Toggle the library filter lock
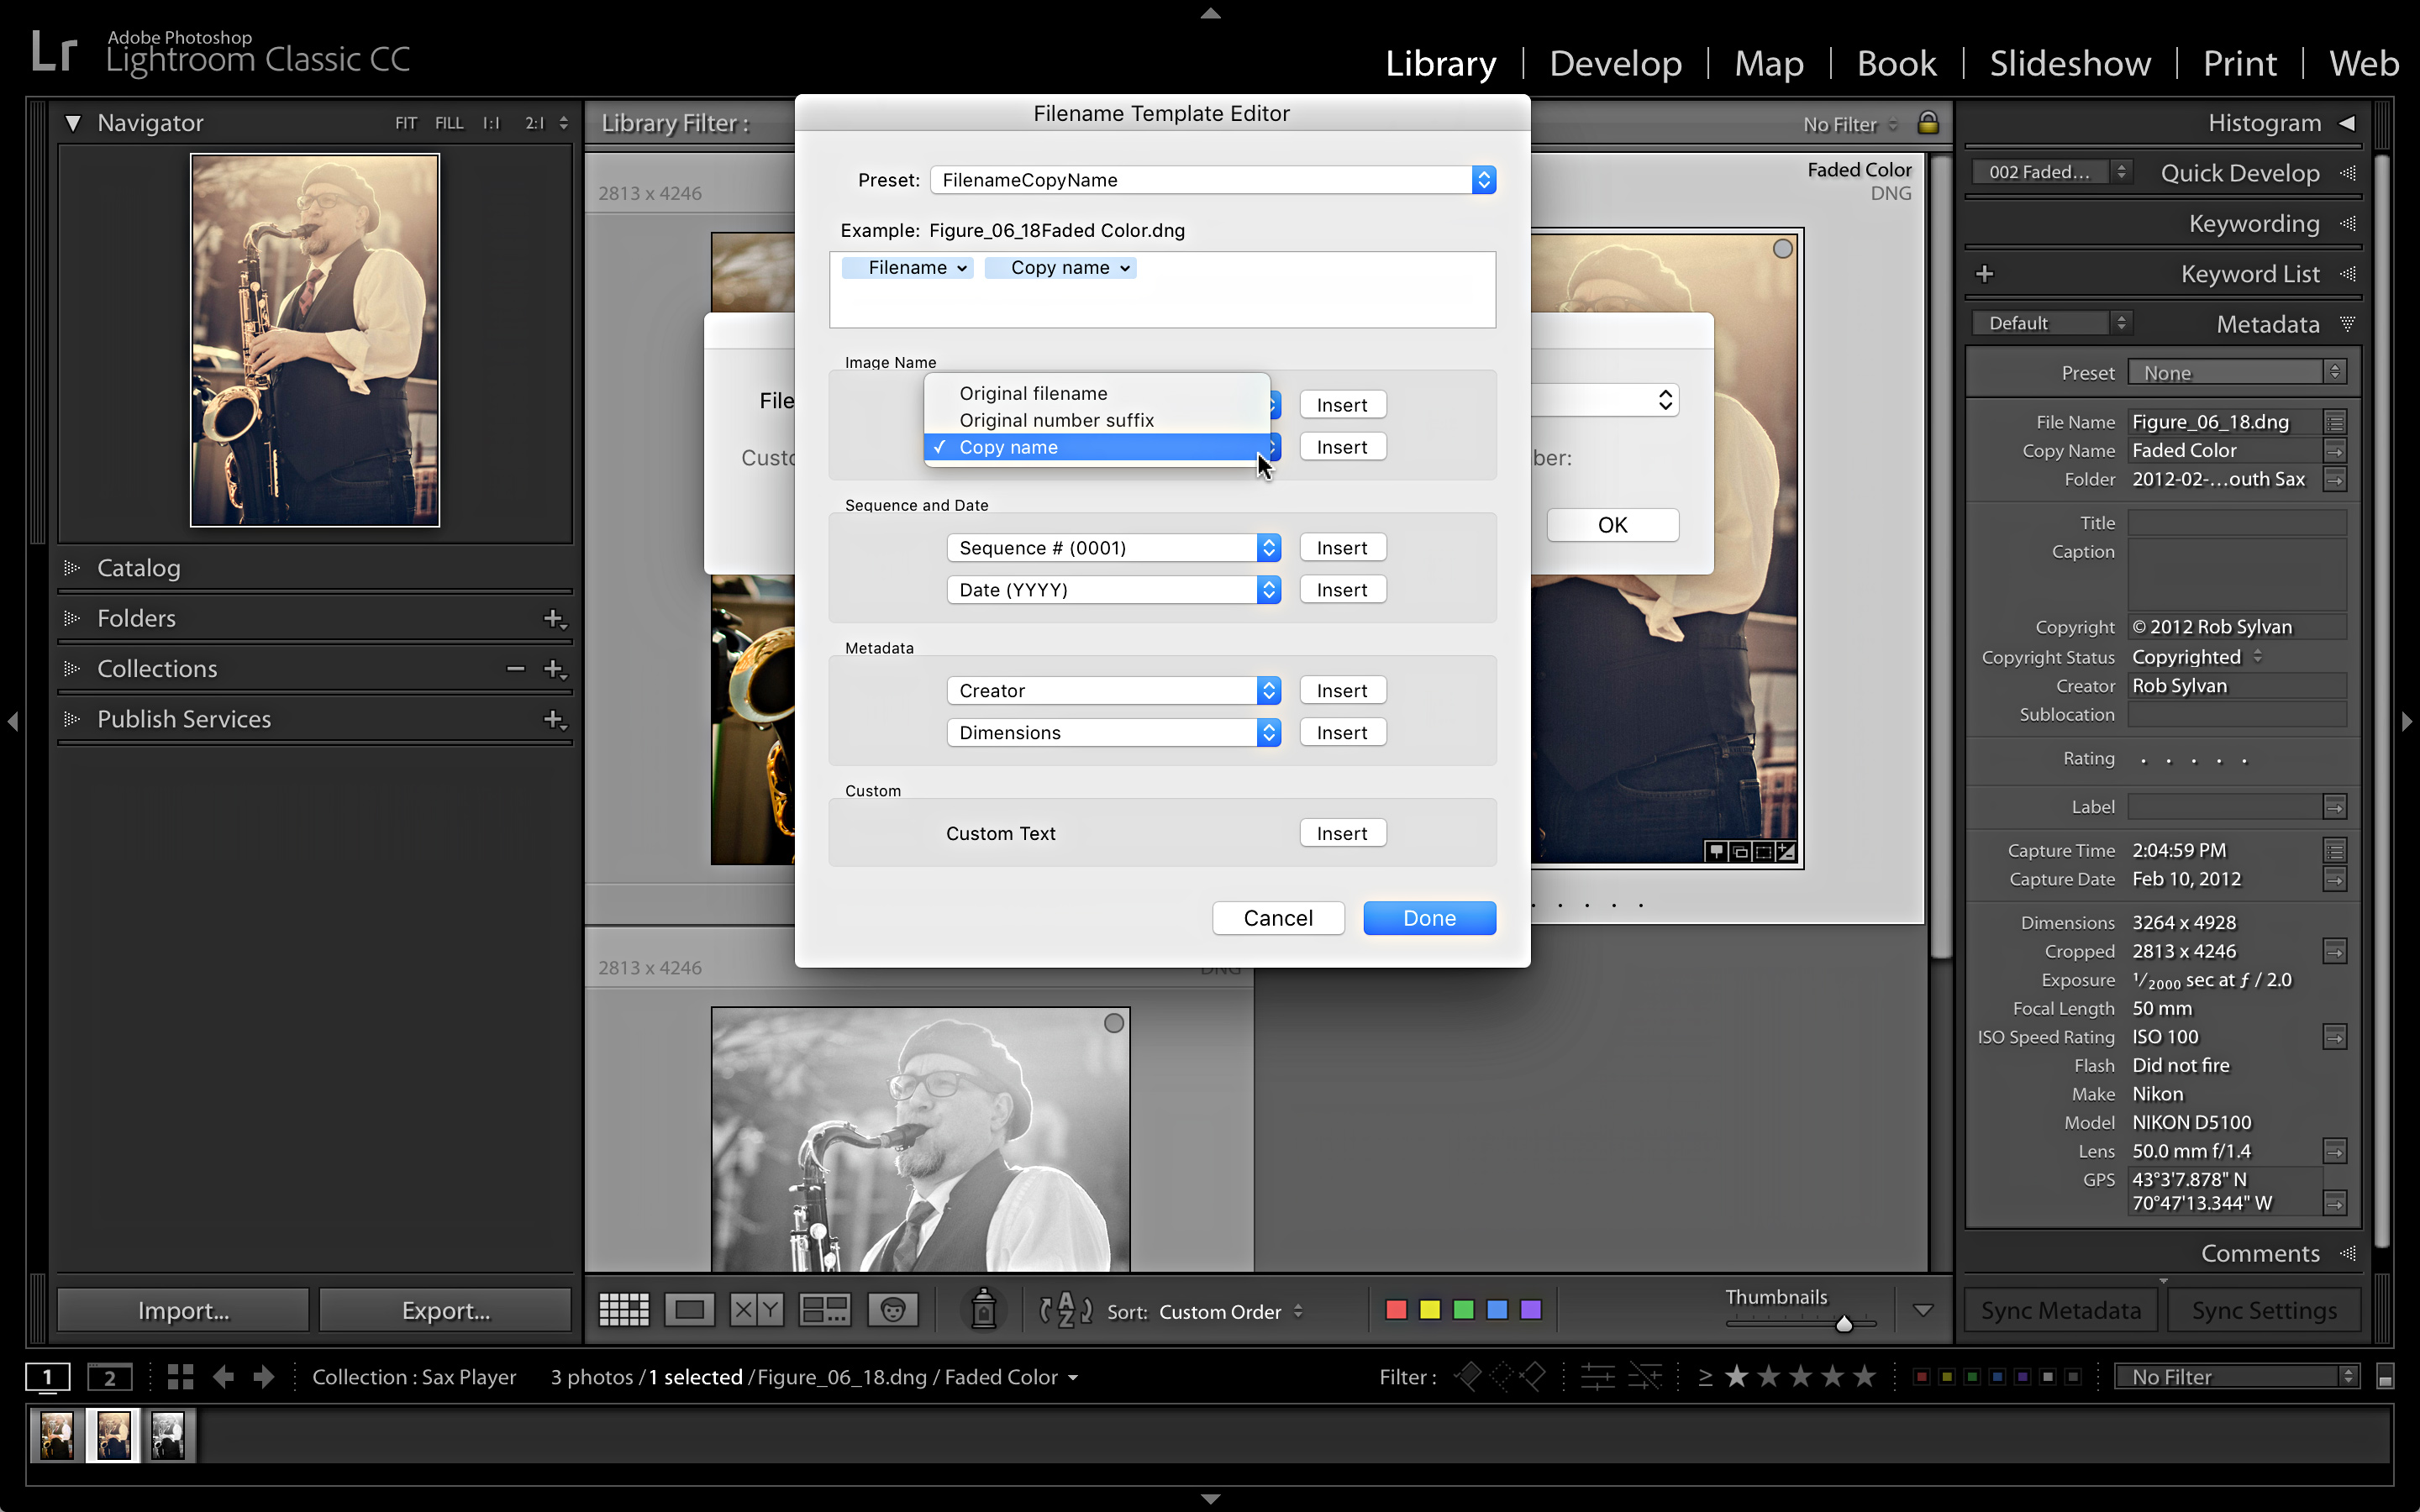The image size is (2420, 1512). [1928, 122]
